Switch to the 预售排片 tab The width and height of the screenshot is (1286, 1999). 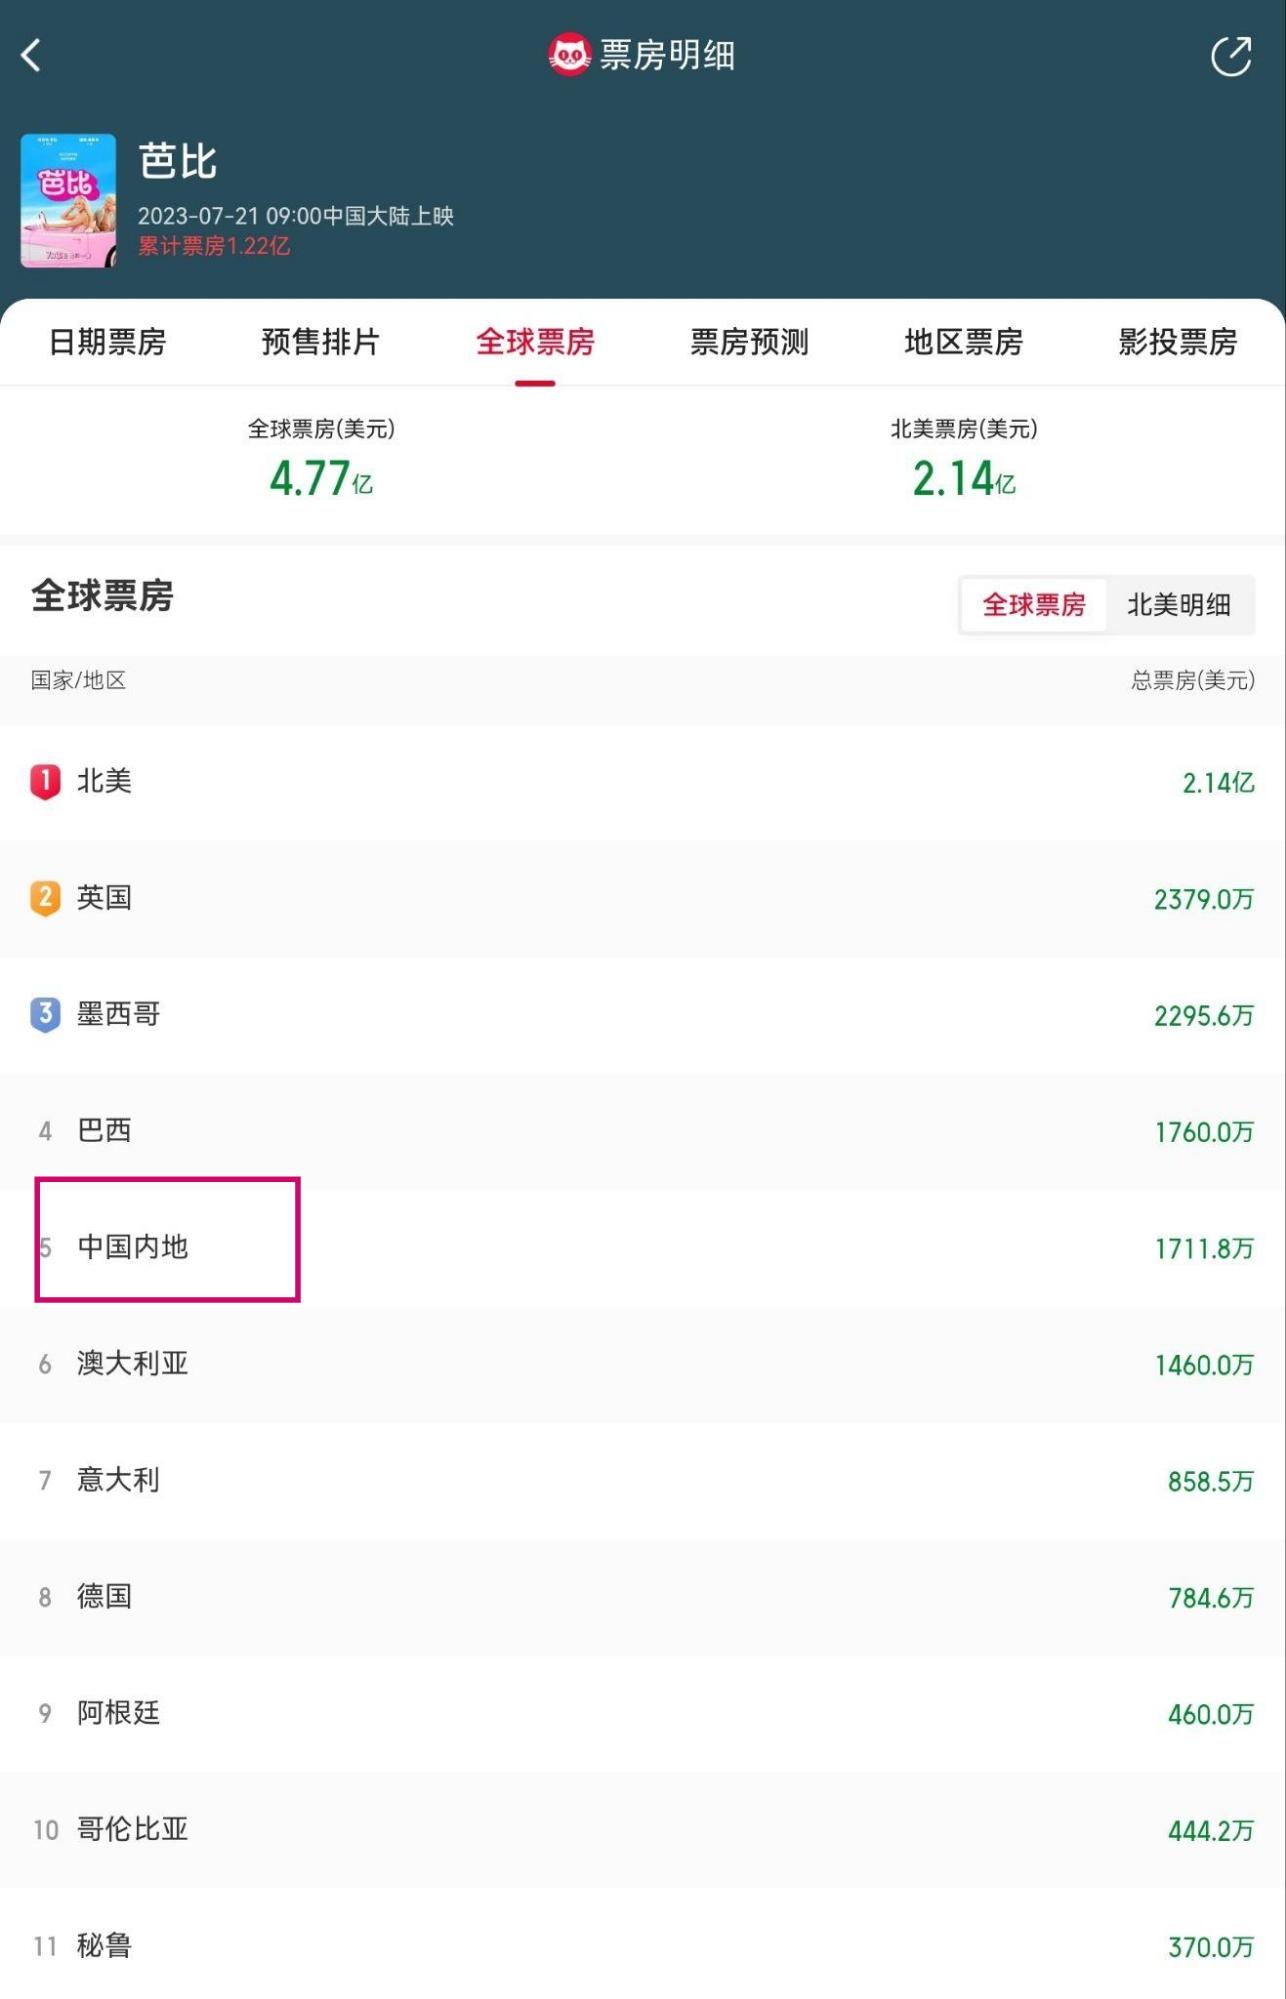point(321,342)
